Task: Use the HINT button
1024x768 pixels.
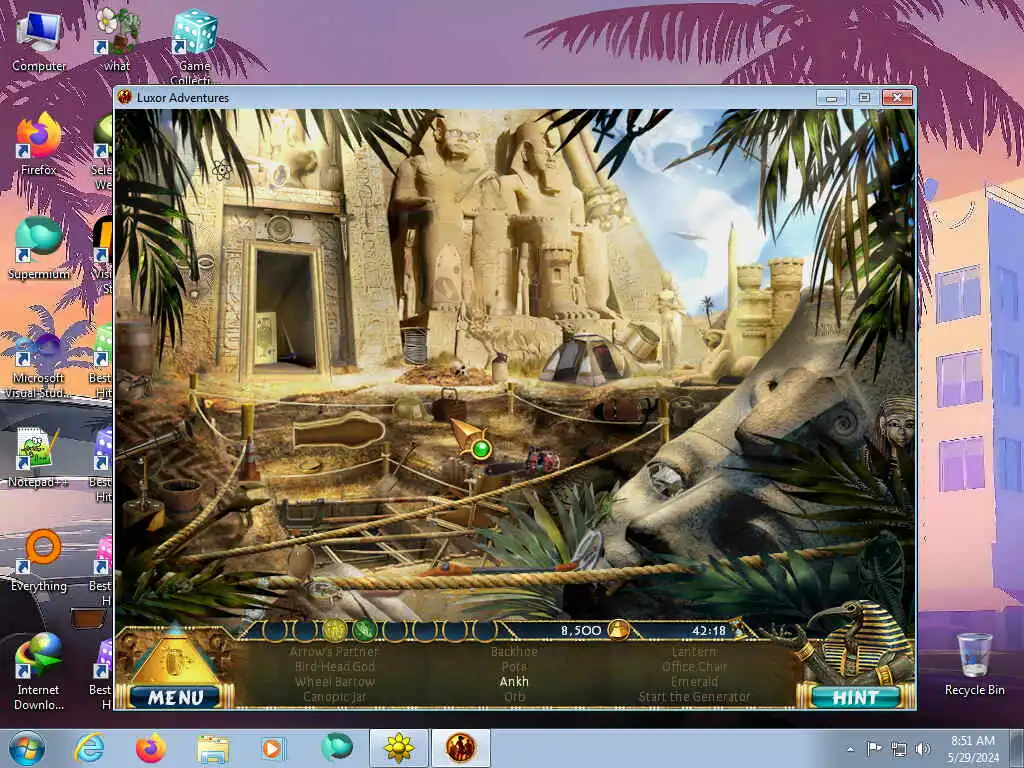Action: (856, 697)
